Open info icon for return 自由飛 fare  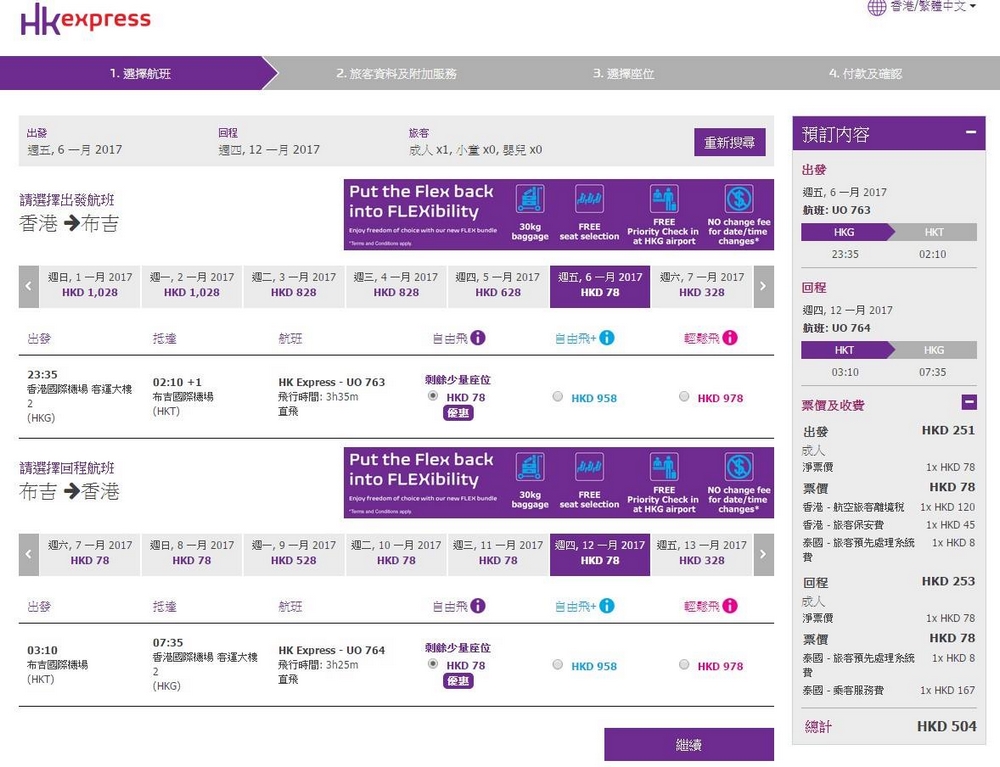tap(478, 606)
